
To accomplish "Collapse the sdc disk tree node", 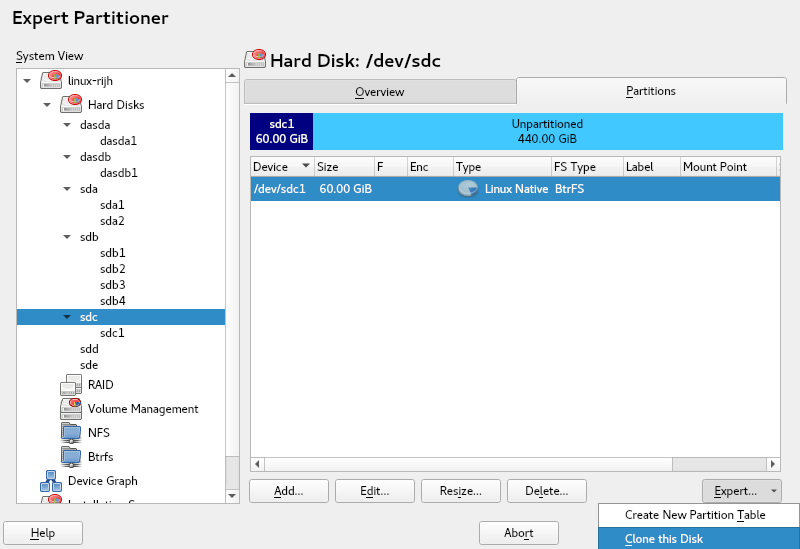I will [x=66, y=317].
